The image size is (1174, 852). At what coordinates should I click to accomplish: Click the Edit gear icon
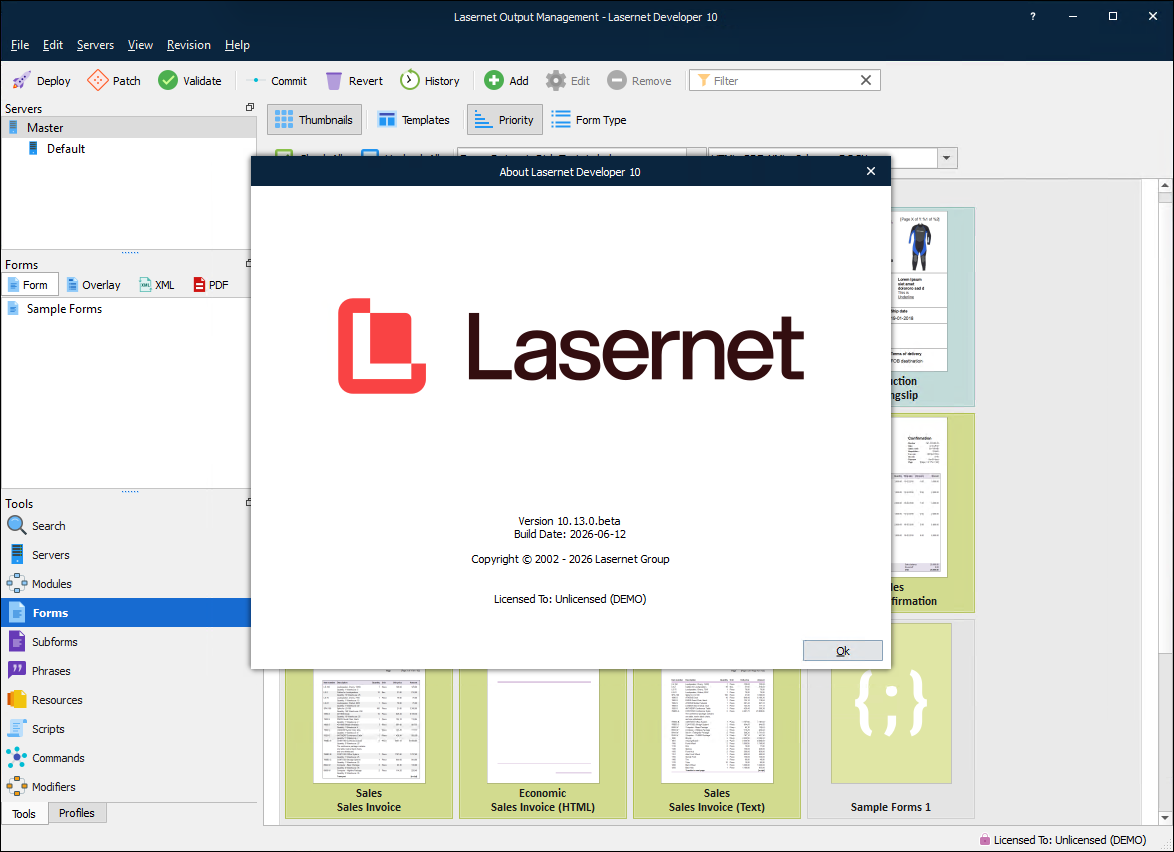point(556,80)
